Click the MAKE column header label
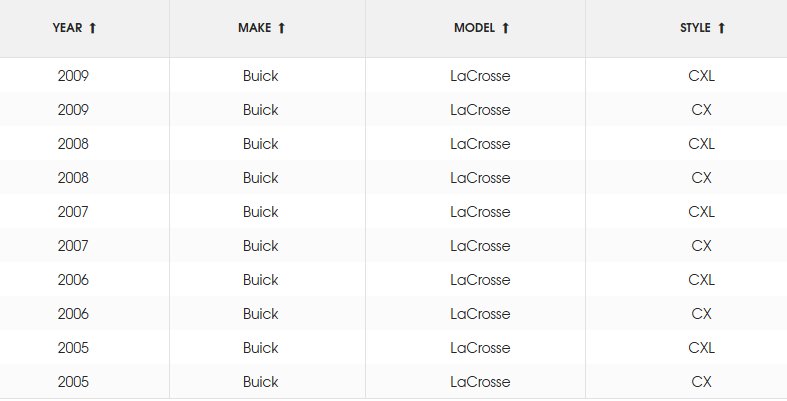The height and width of the screenshot is (401, 787). click(255, 29)
